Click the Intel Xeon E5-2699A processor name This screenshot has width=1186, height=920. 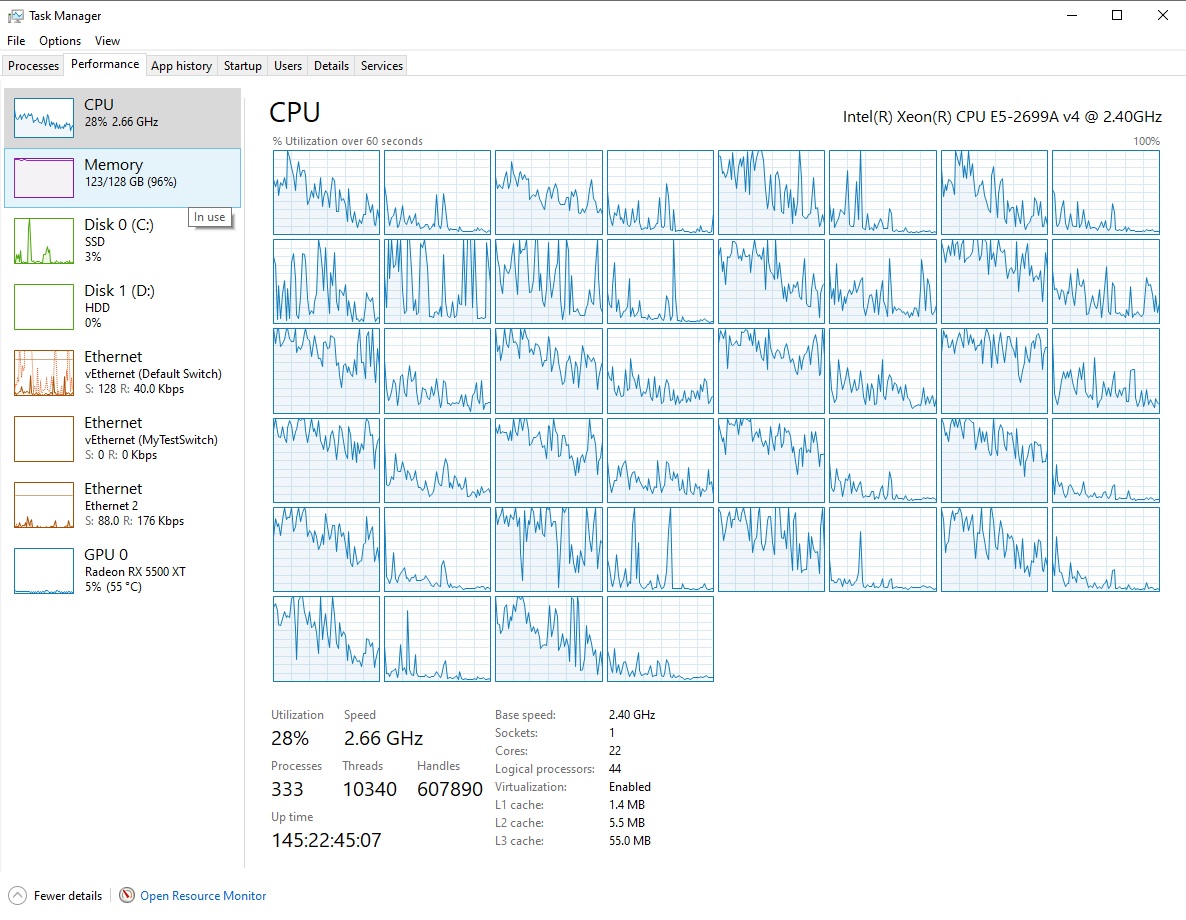click(x=1002, y=117)
